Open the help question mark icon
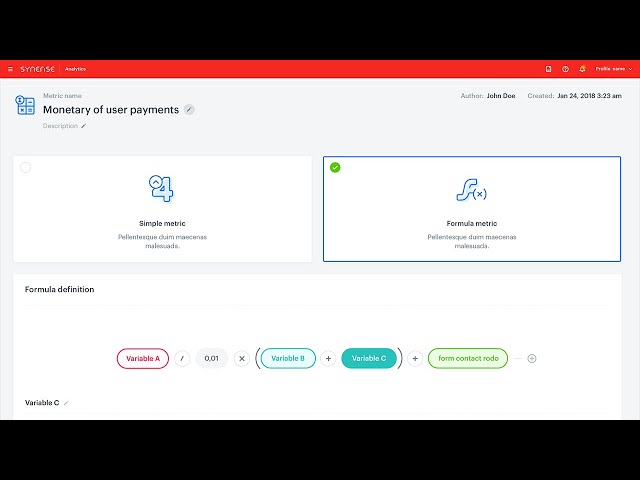640x480 pixels. pyautogui.click(x=565, y=69)
